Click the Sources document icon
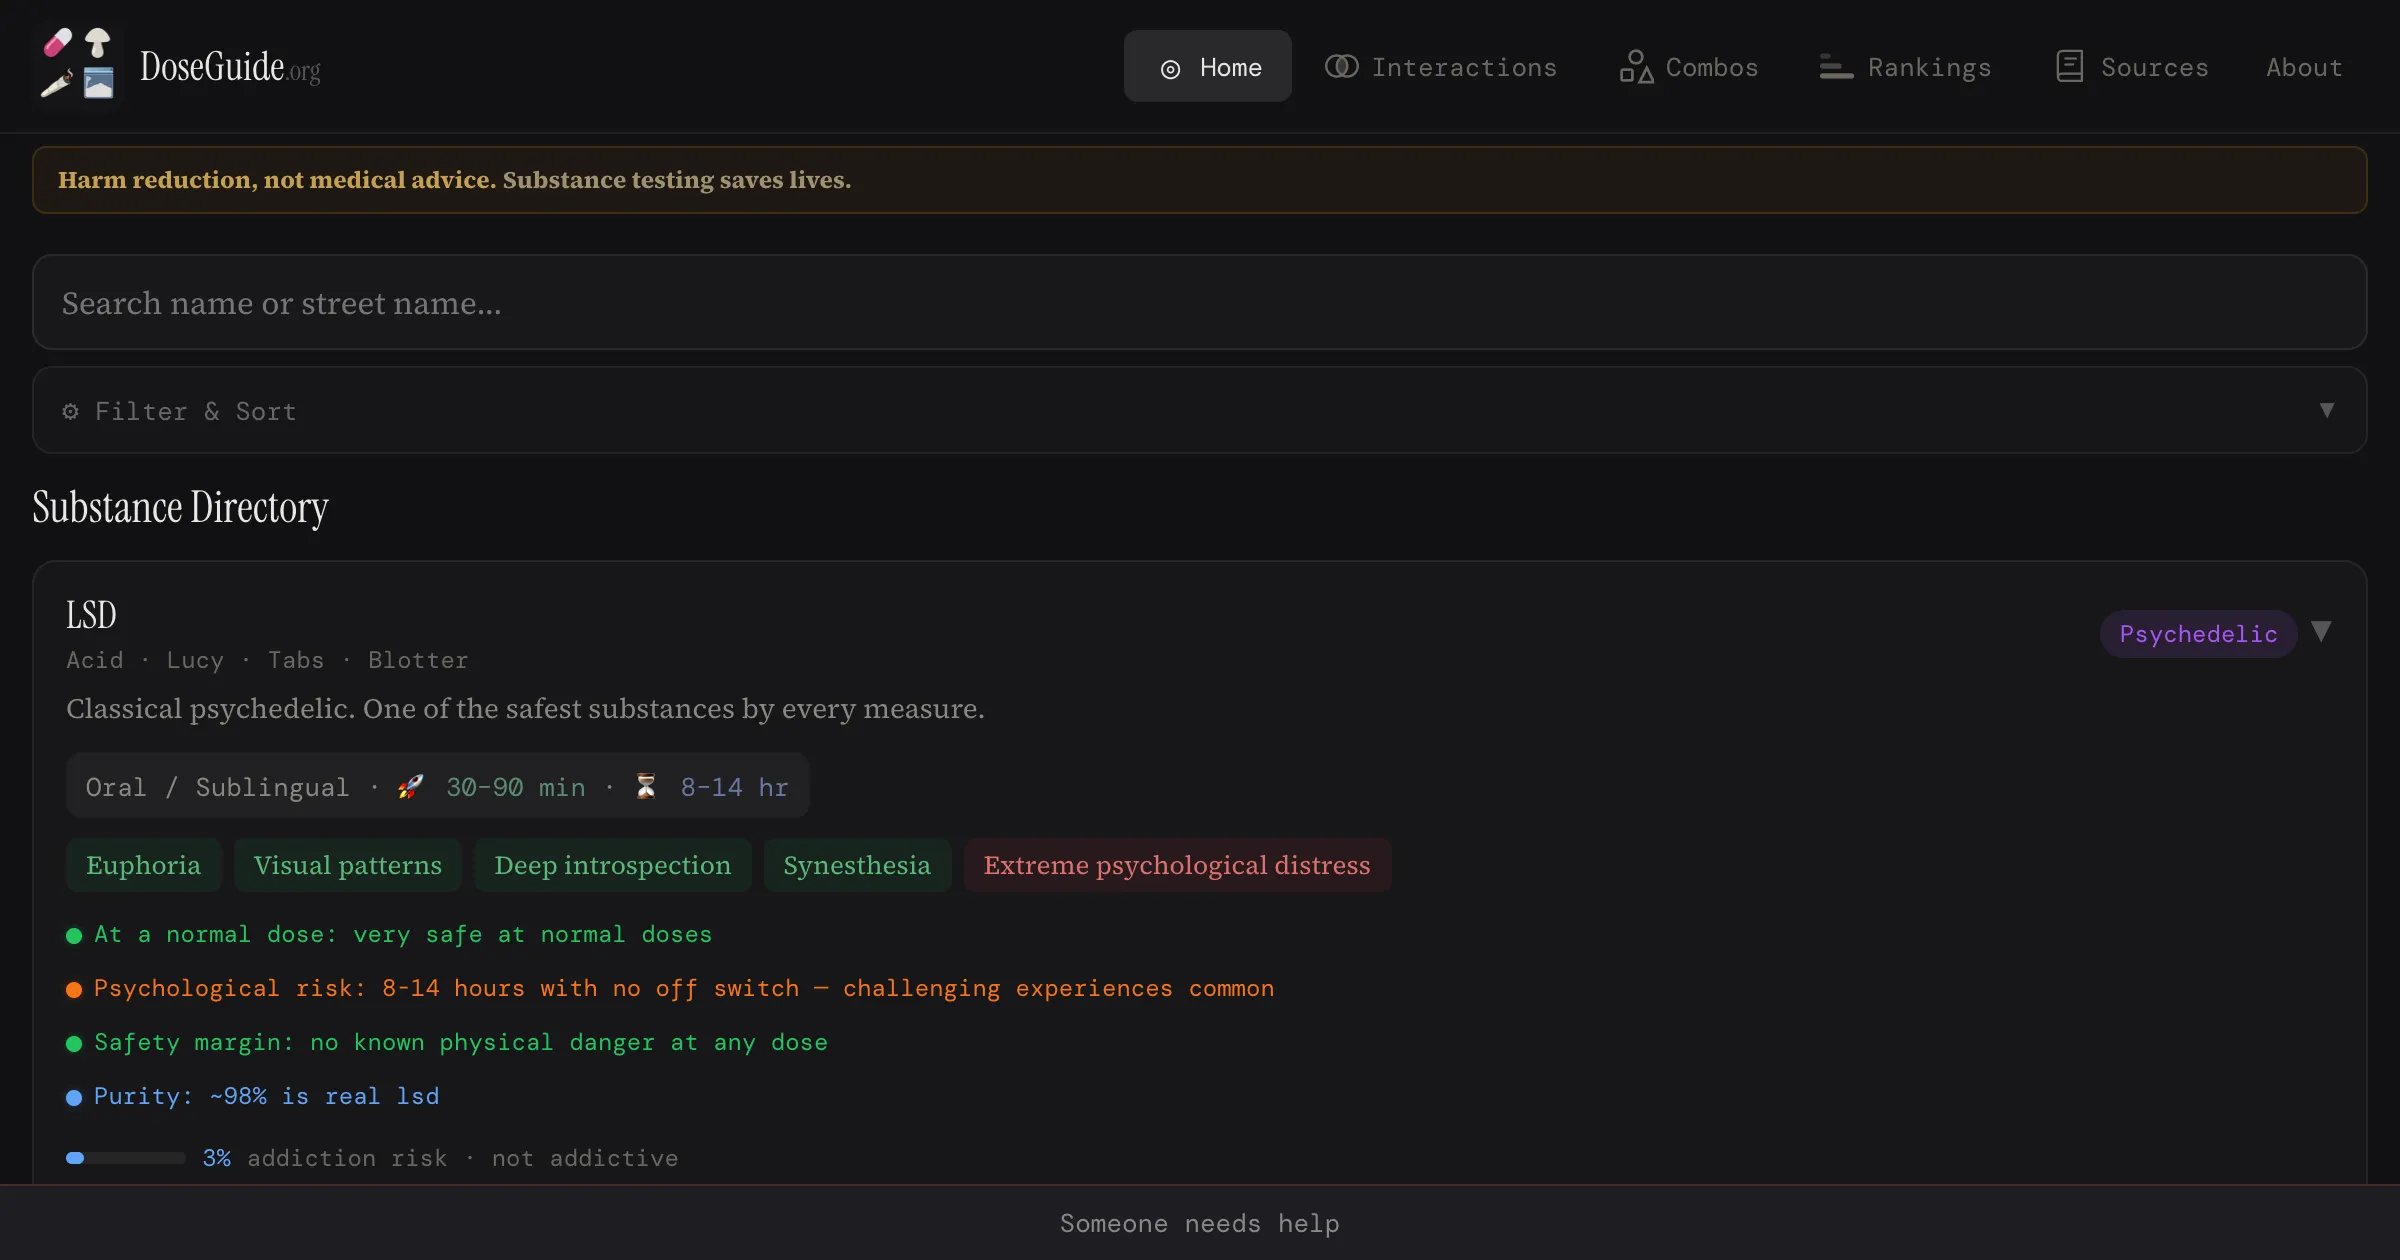The image size is (2400, 1260). pos(2069,67)
